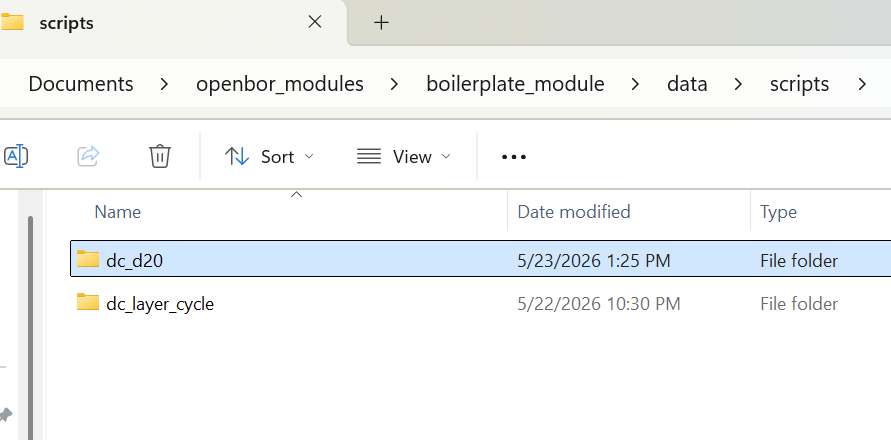Click the dc_layer_cycle folder icon
891x440 pixels.
[88, 302]
